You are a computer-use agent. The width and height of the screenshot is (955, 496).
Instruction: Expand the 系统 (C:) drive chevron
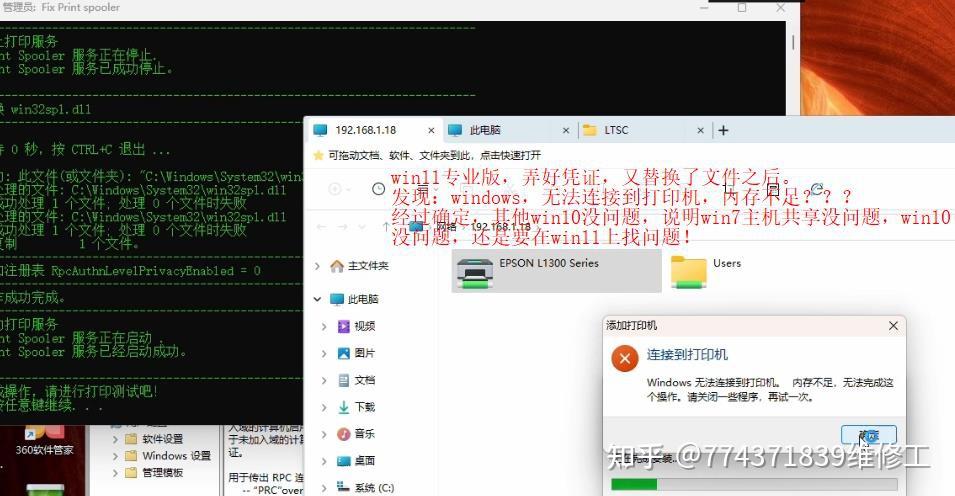(x=324, y=487)
